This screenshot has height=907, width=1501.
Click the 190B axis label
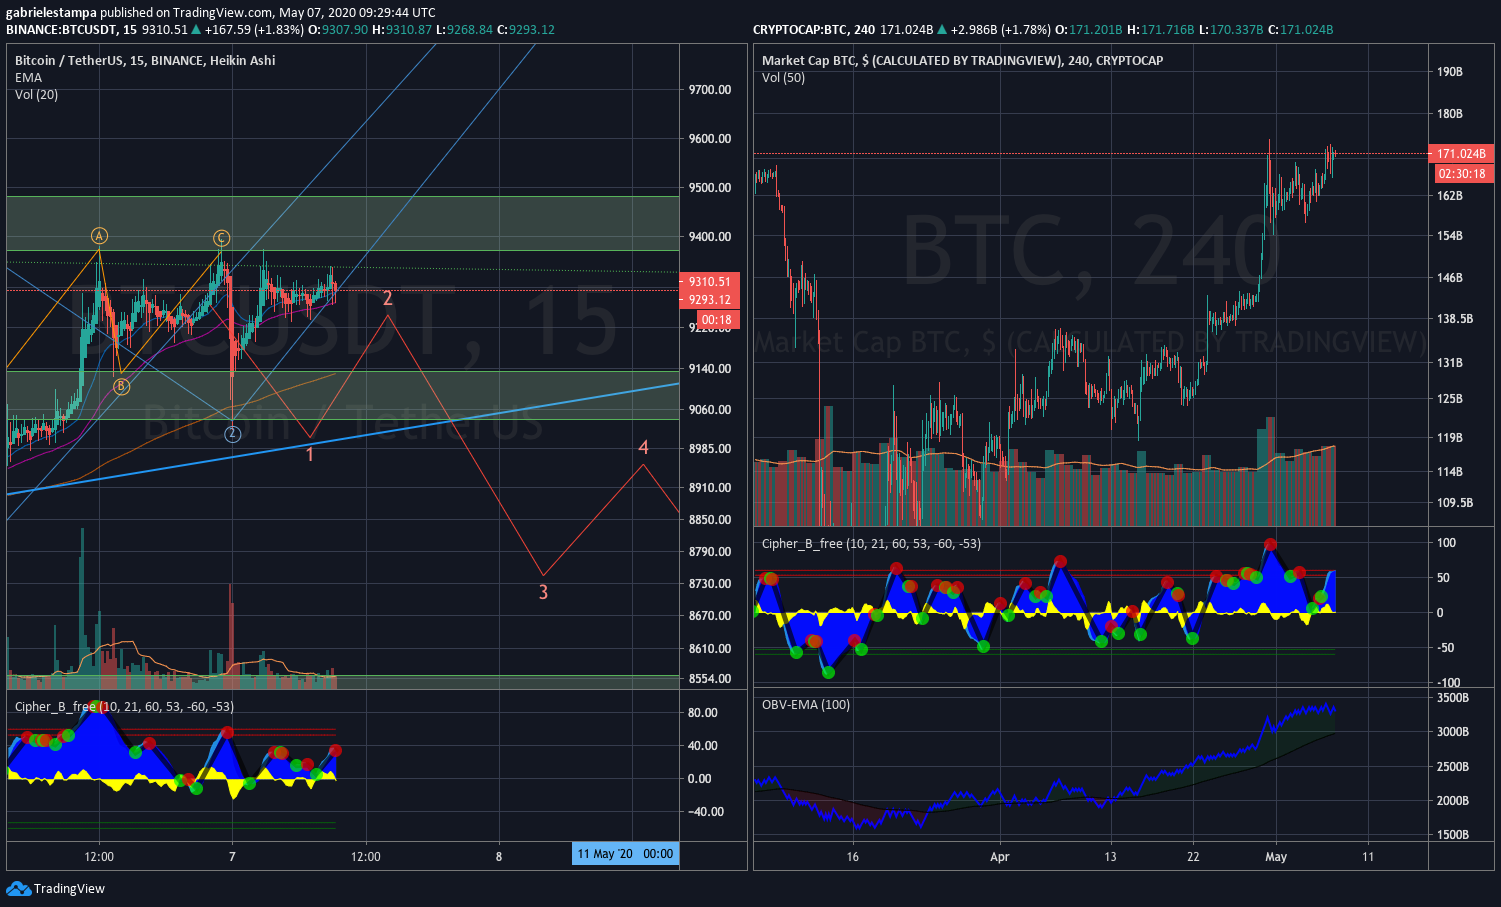[x=1450, y=72]
